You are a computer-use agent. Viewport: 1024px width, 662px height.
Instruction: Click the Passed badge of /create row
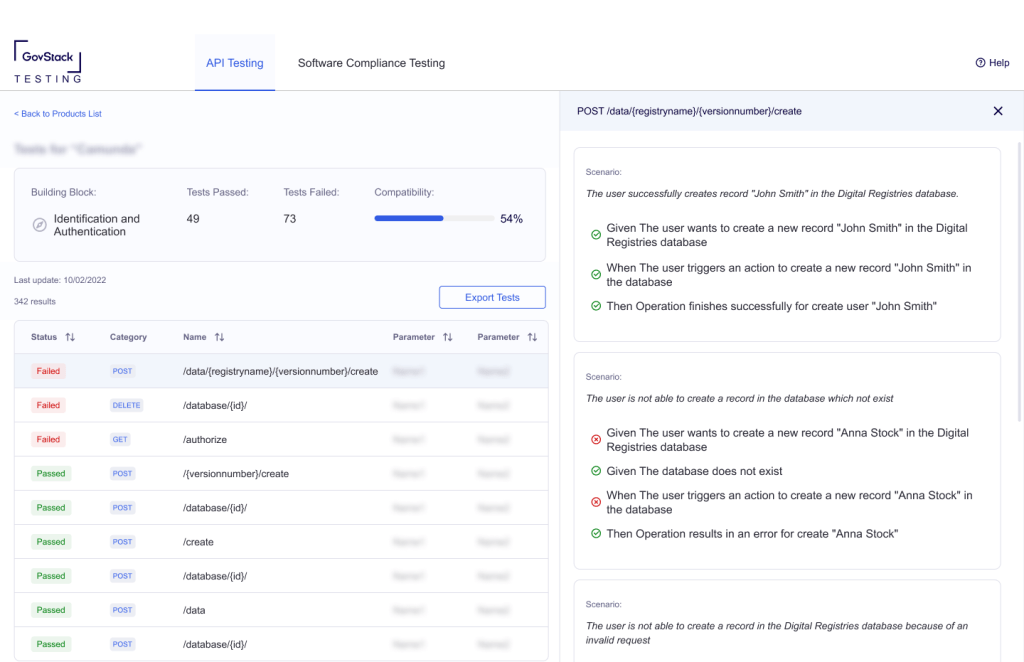pyautogui.click(x=51, y=542)
